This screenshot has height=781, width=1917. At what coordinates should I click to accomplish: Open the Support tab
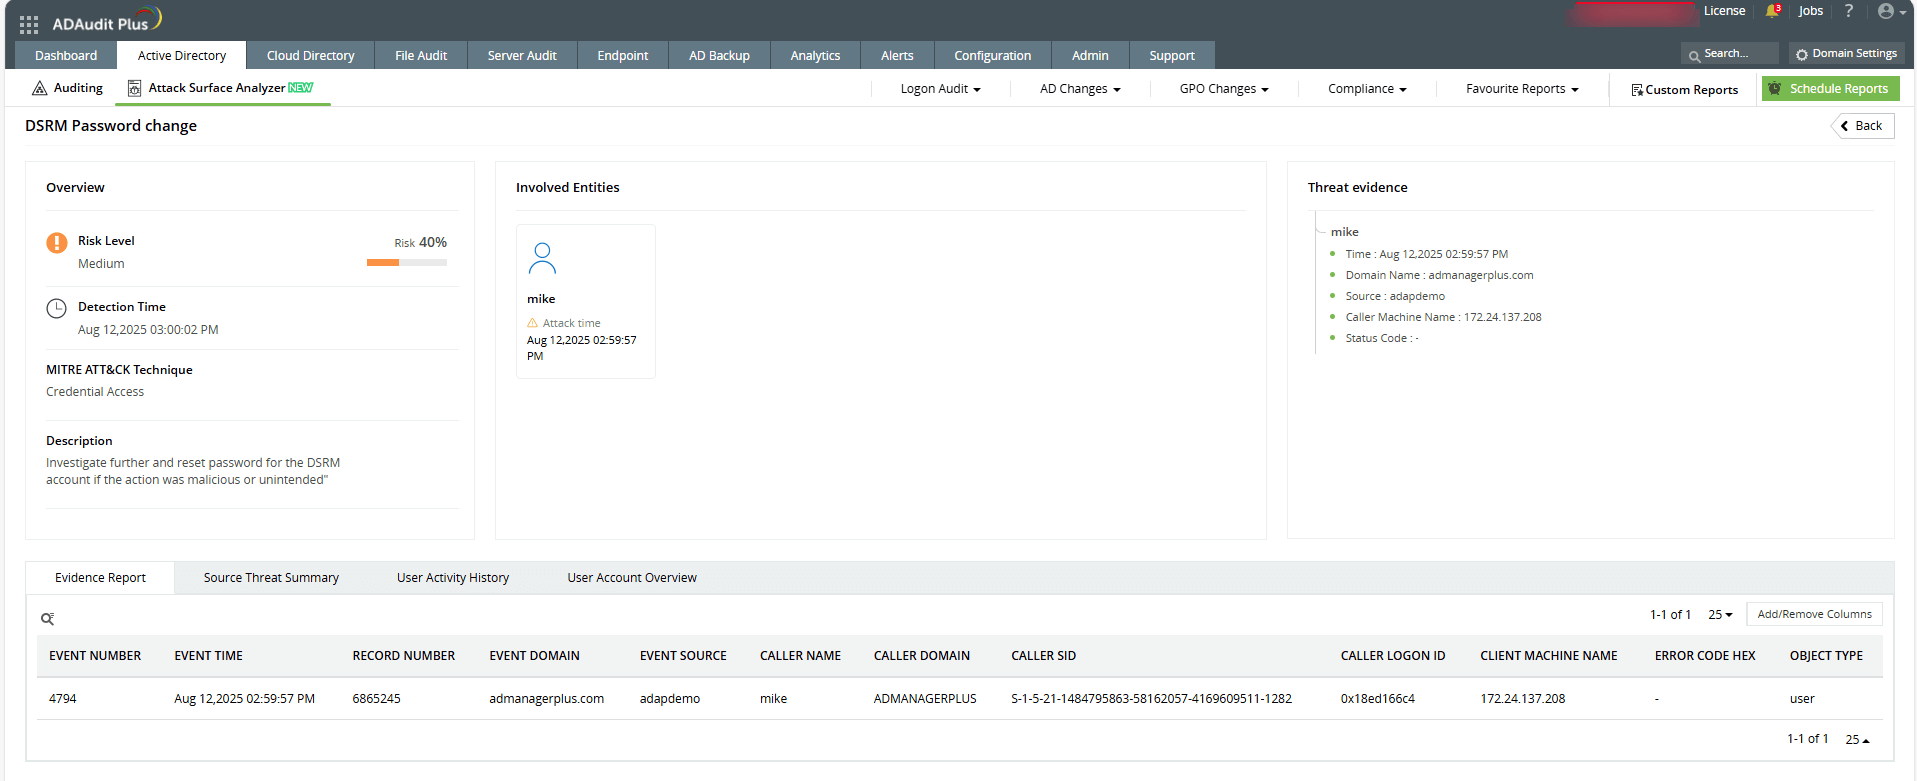tap(1172, 55)
